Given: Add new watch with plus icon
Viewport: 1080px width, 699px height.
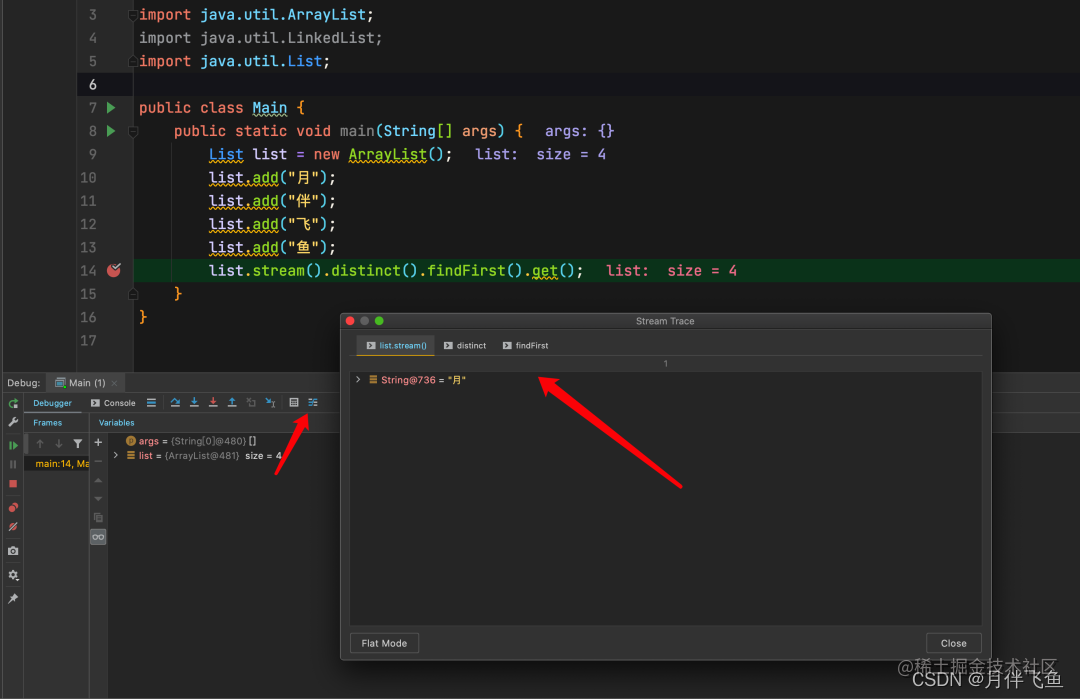Looking at the screenshot, I should (x=98, y=443).
